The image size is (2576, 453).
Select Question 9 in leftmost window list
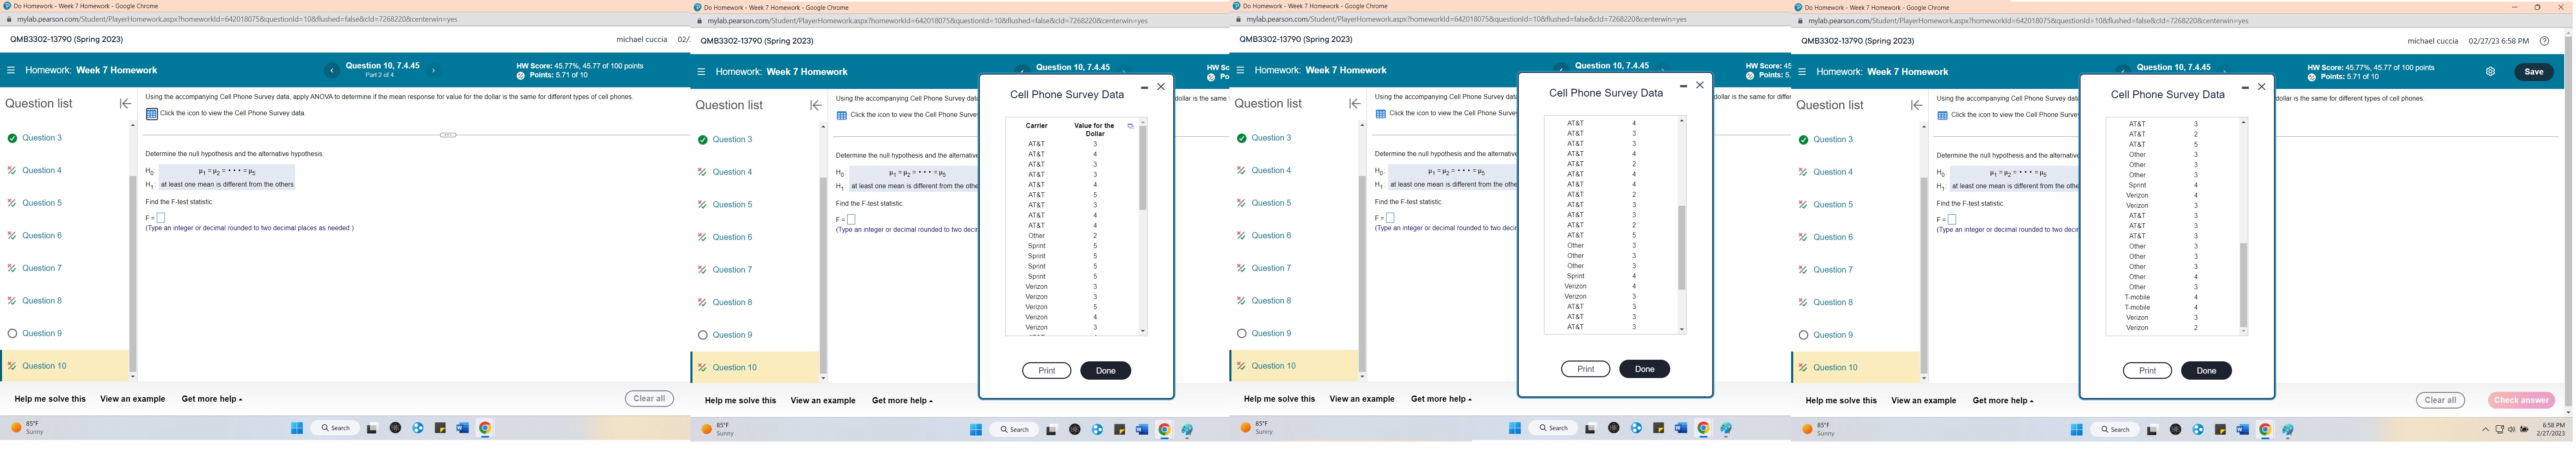tap(42, 333)
